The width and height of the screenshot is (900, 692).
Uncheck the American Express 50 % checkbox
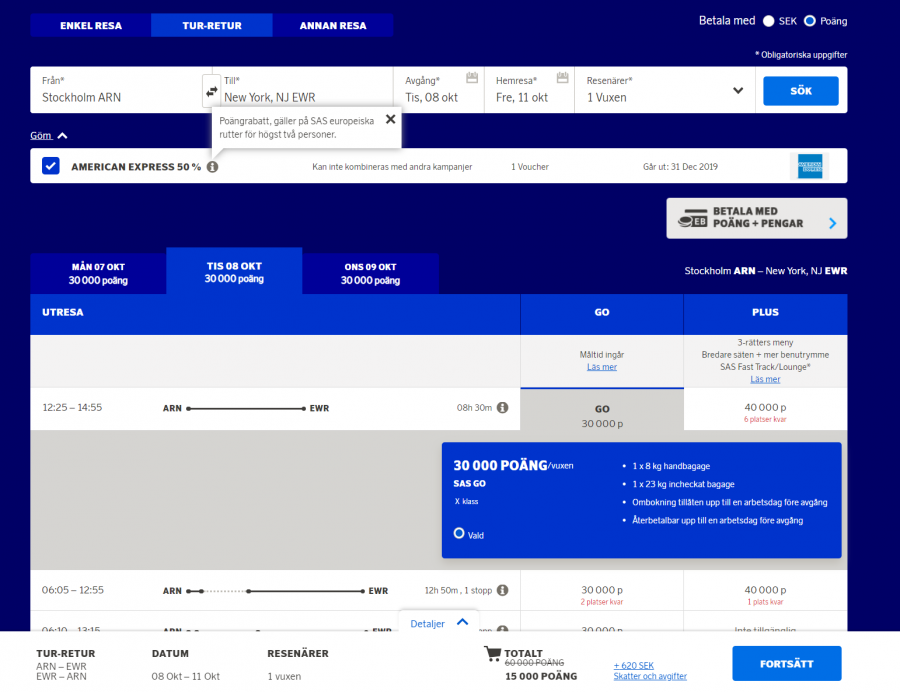click(51, 166)
